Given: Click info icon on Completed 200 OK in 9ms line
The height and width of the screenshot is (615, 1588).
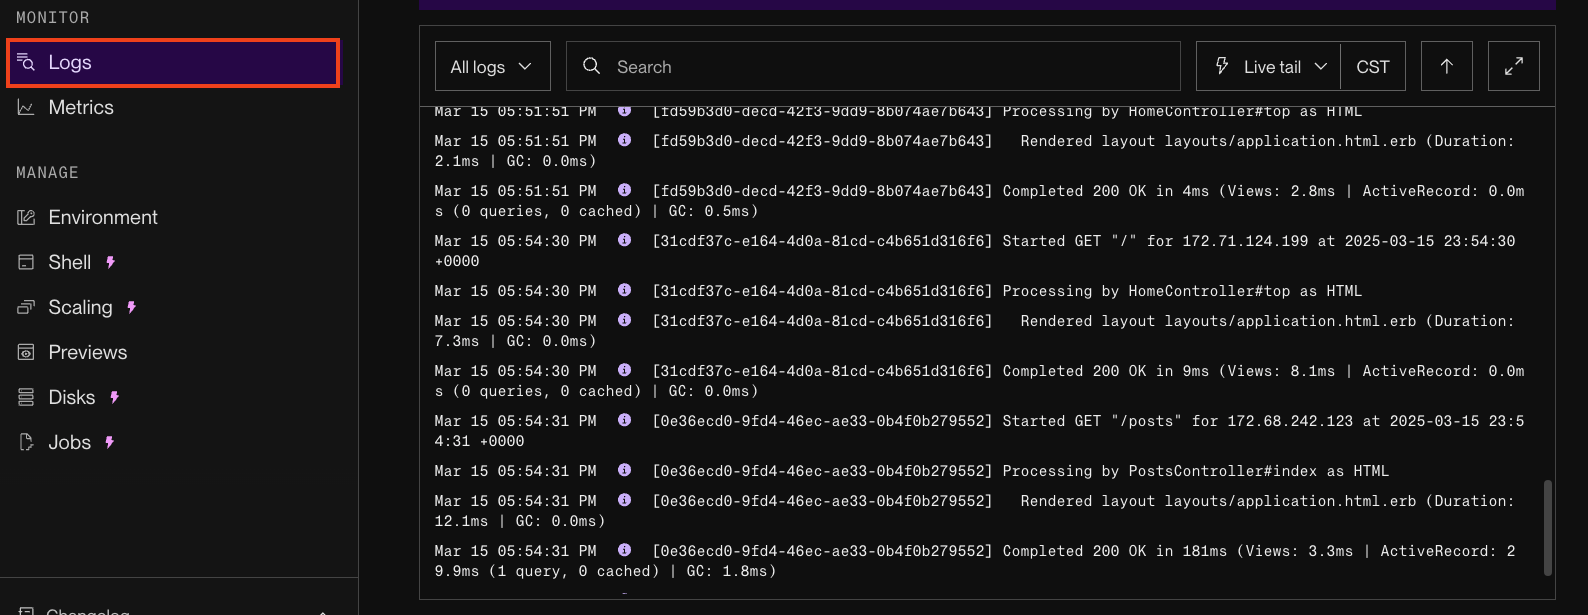Looking at the screenshot, I should pyautogui.click(x=624, y=370).
